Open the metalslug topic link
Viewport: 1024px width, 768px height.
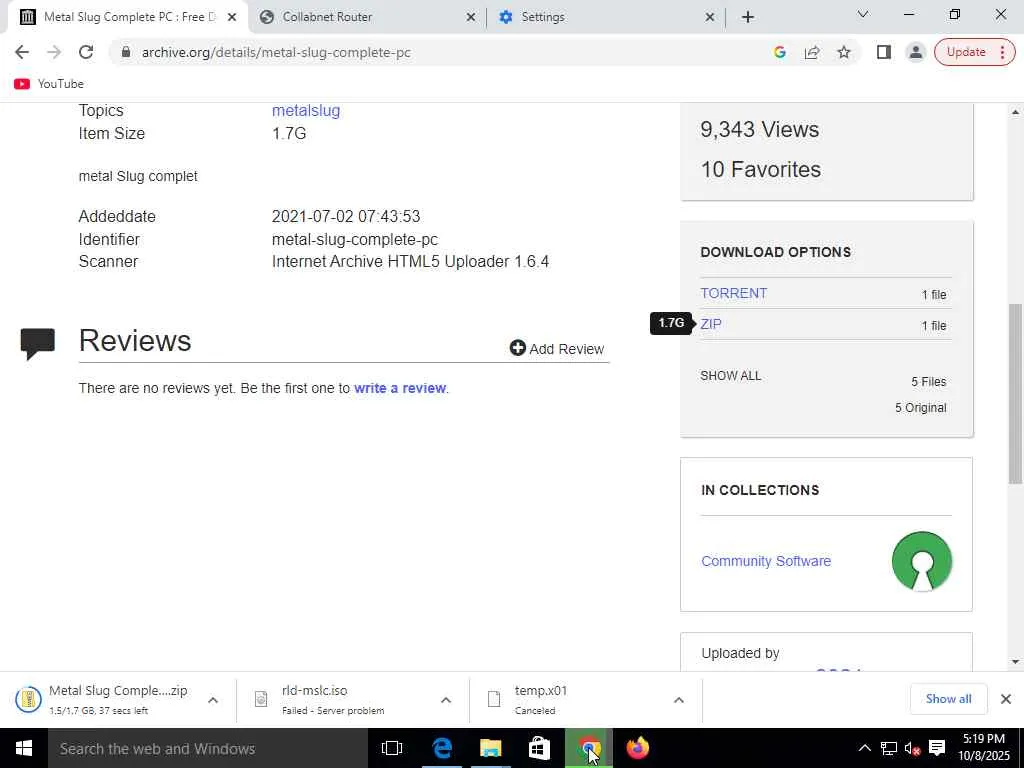306,110
